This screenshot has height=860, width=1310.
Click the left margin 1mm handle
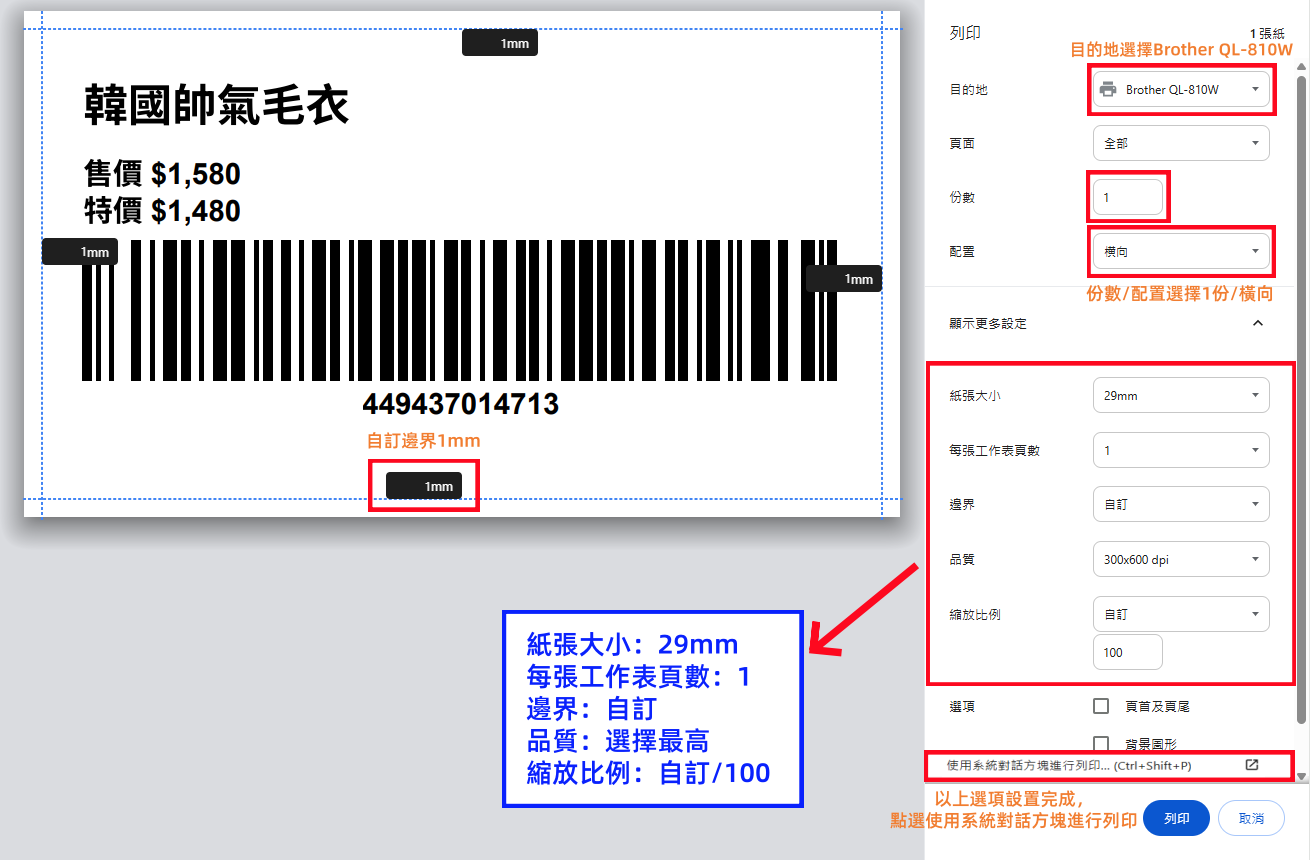click(x=80, y=252)
